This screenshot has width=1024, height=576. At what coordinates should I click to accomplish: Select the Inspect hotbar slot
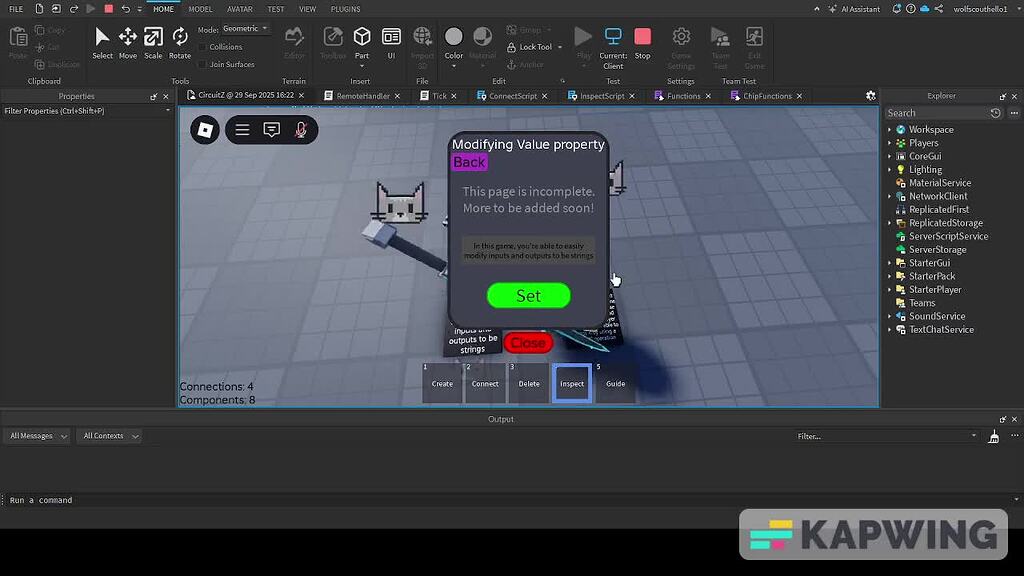point(572,383)
